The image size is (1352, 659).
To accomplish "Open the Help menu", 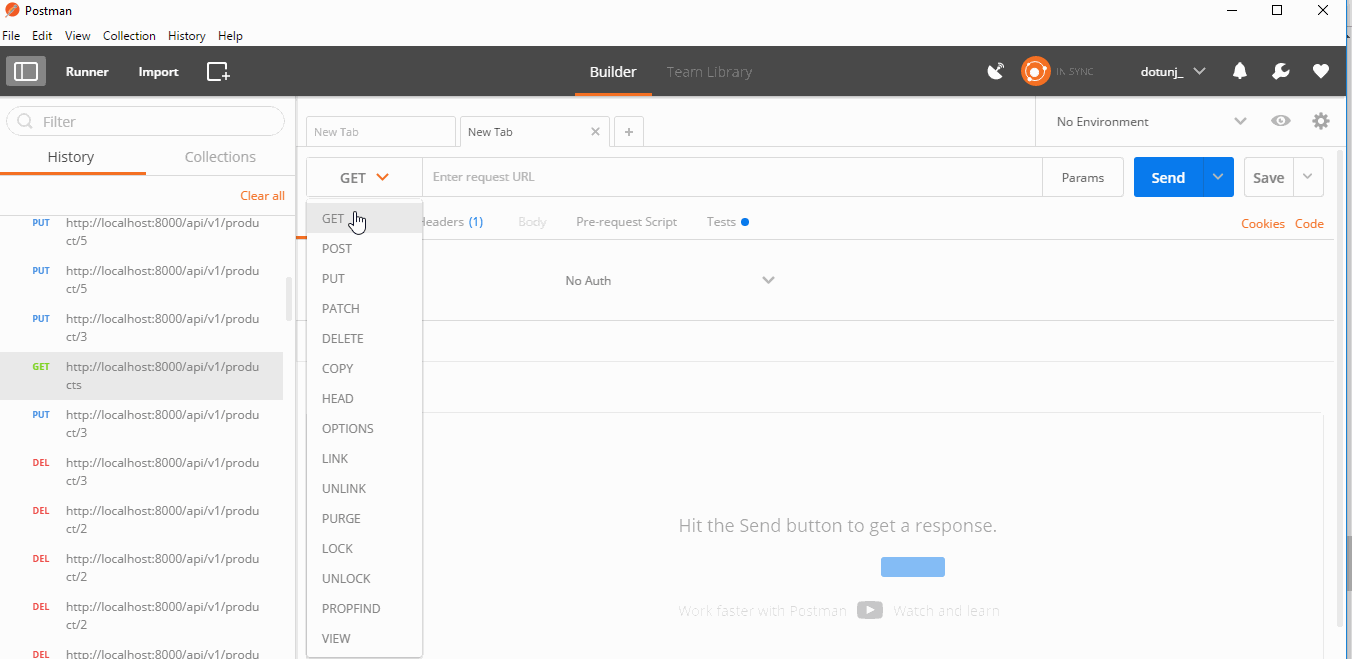I will pos(230,36).
